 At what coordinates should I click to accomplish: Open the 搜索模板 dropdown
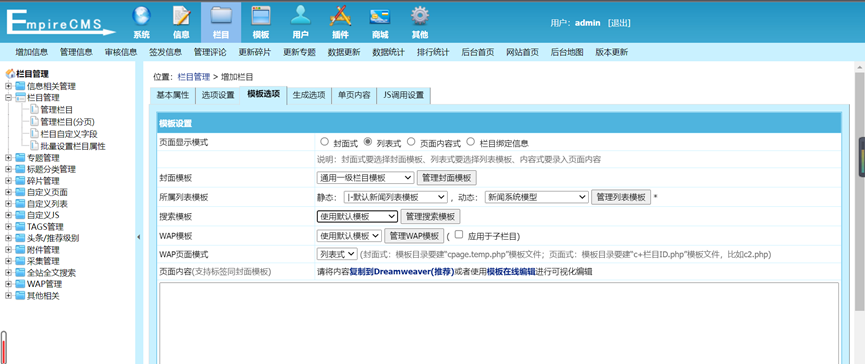(x=357, y=216)
